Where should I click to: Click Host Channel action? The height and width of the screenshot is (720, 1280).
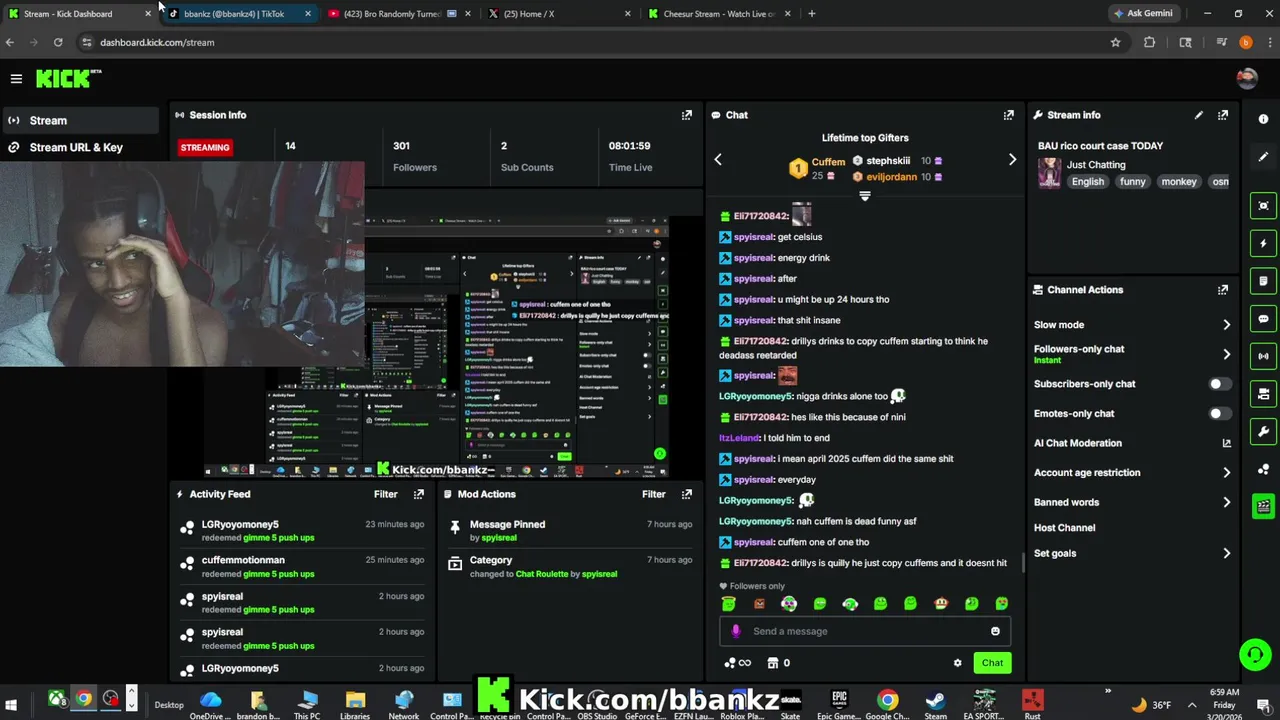1064,528
